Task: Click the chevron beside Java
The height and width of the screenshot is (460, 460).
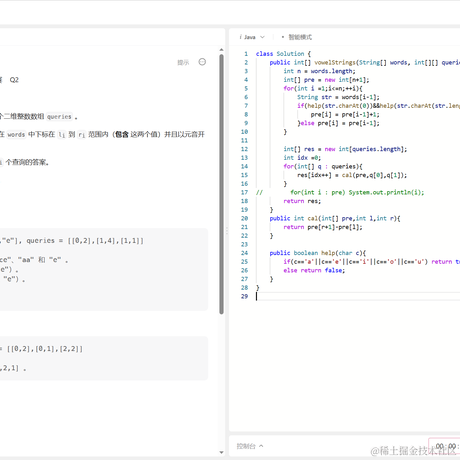Action: (x=262, y=37)
